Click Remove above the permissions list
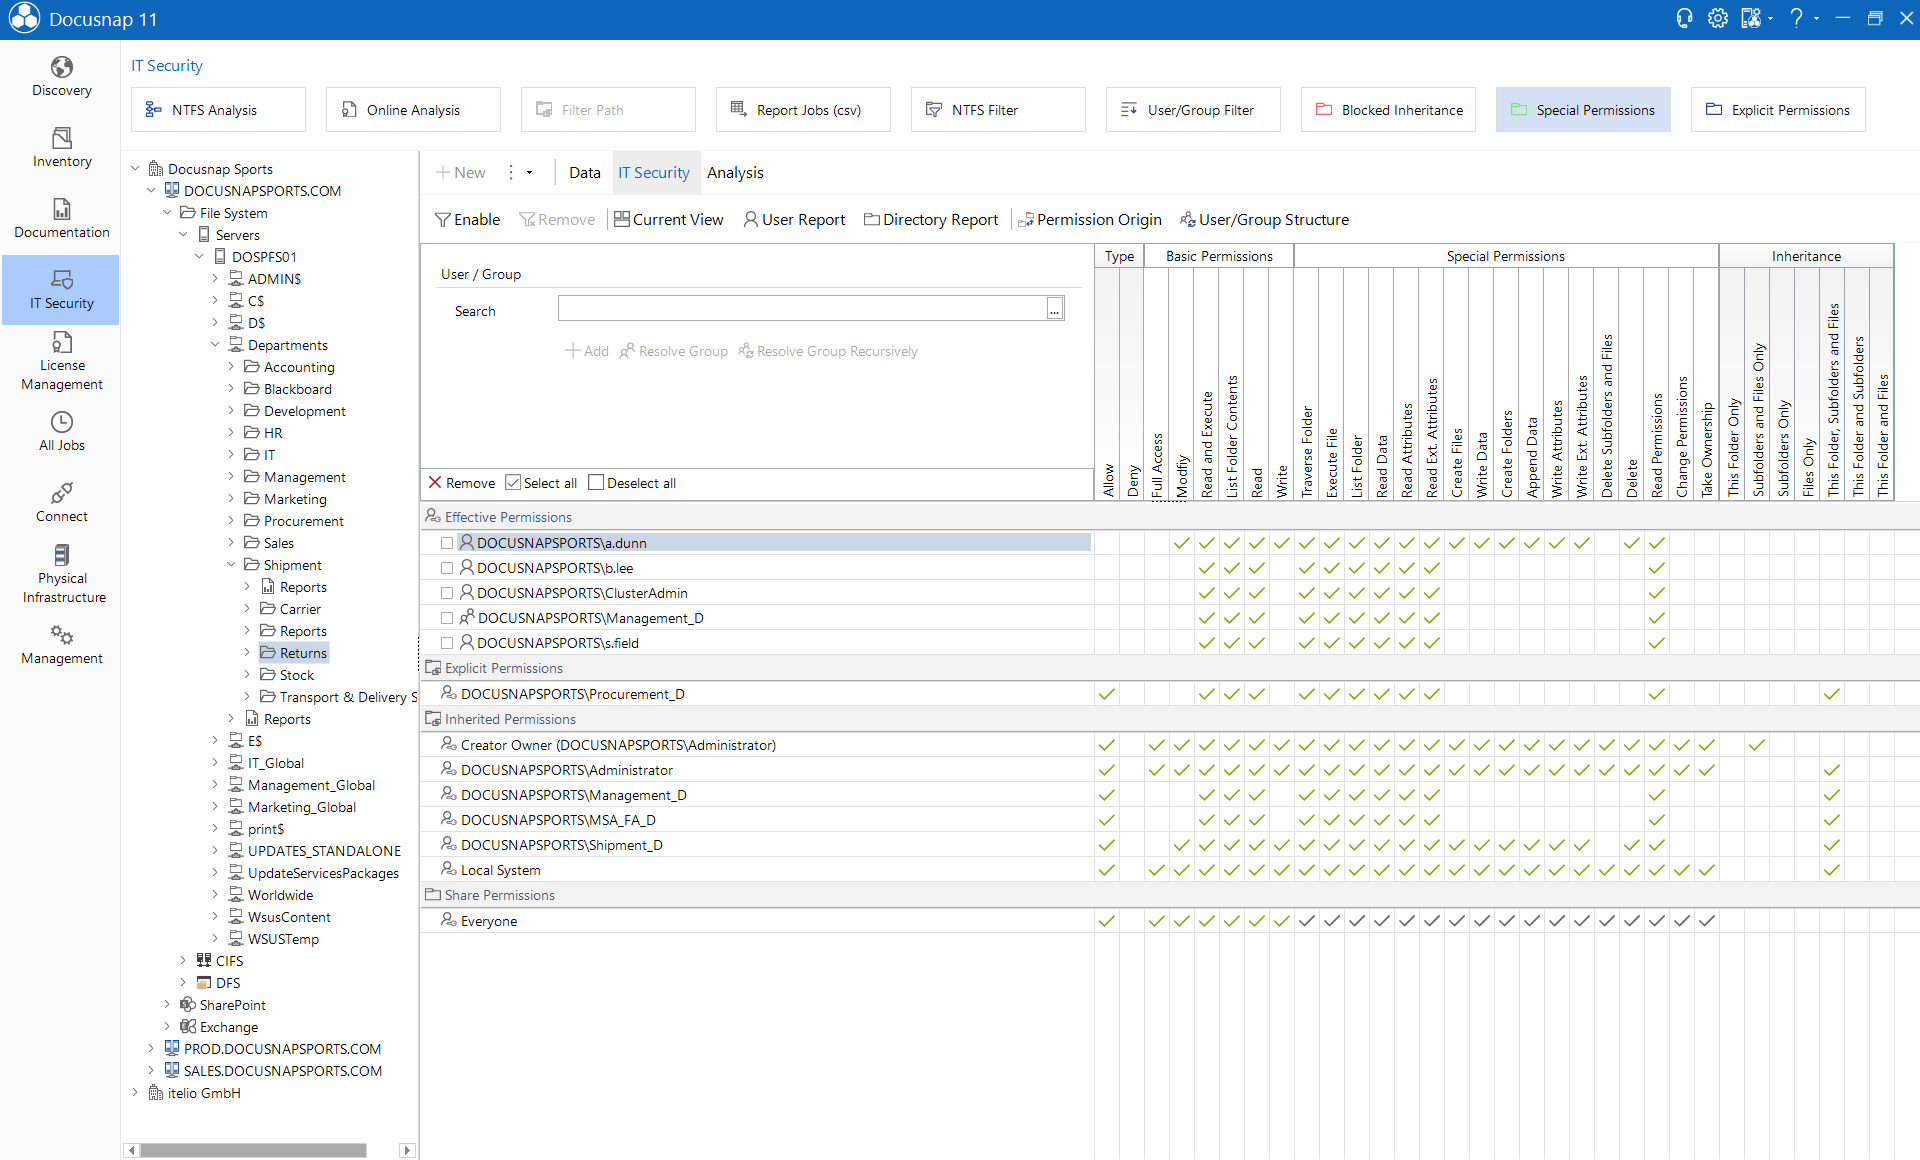The height and width of the screenshot is (1160, 1920). click(462, 483)
